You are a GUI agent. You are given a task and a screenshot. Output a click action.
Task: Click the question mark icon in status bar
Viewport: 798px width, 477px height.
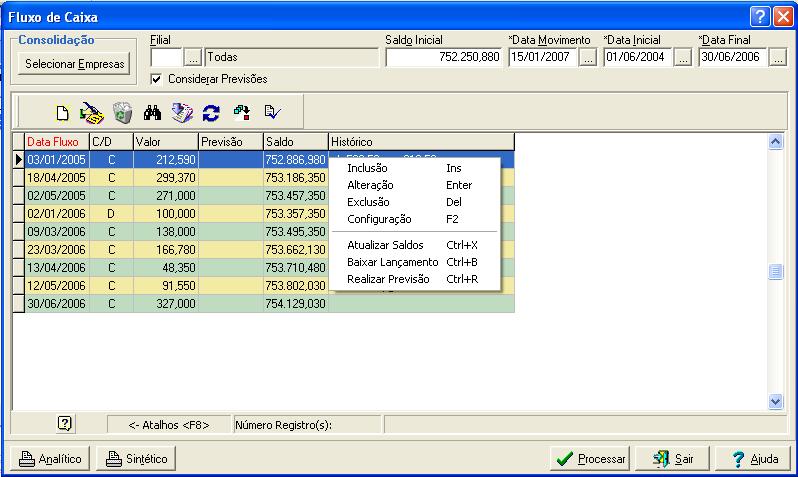pyautogui.click(x=65, y=423)
